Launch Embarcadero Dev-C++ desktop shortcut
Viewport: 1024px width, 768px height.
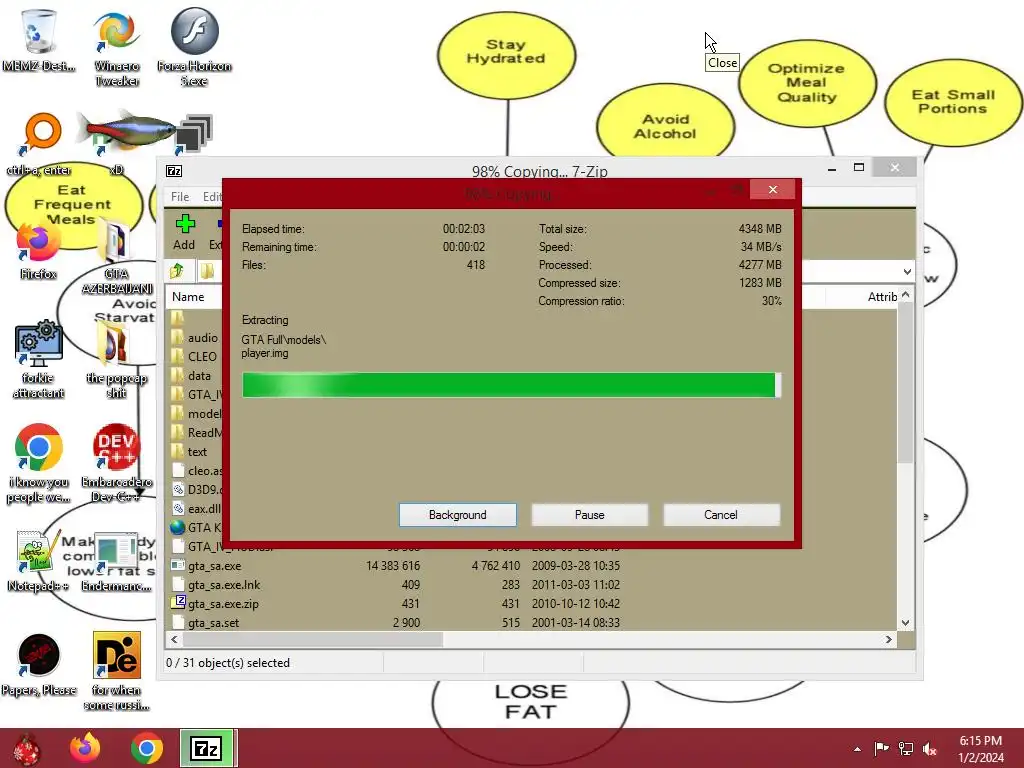[x=116, y=464]
